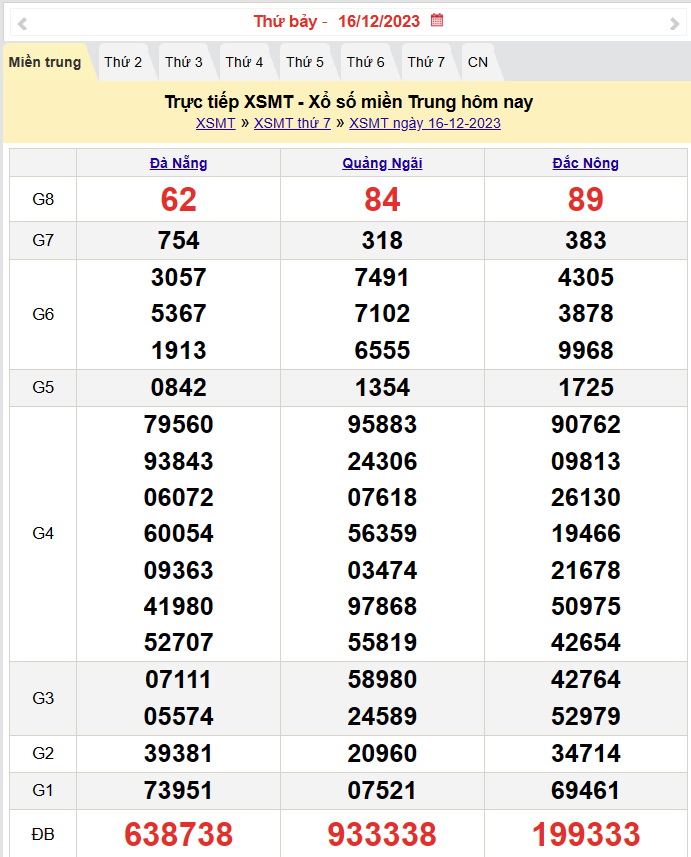Click the G4 result 60054
Image resolution: width=691 pixels, height=857 pixels.
point(178,533)
